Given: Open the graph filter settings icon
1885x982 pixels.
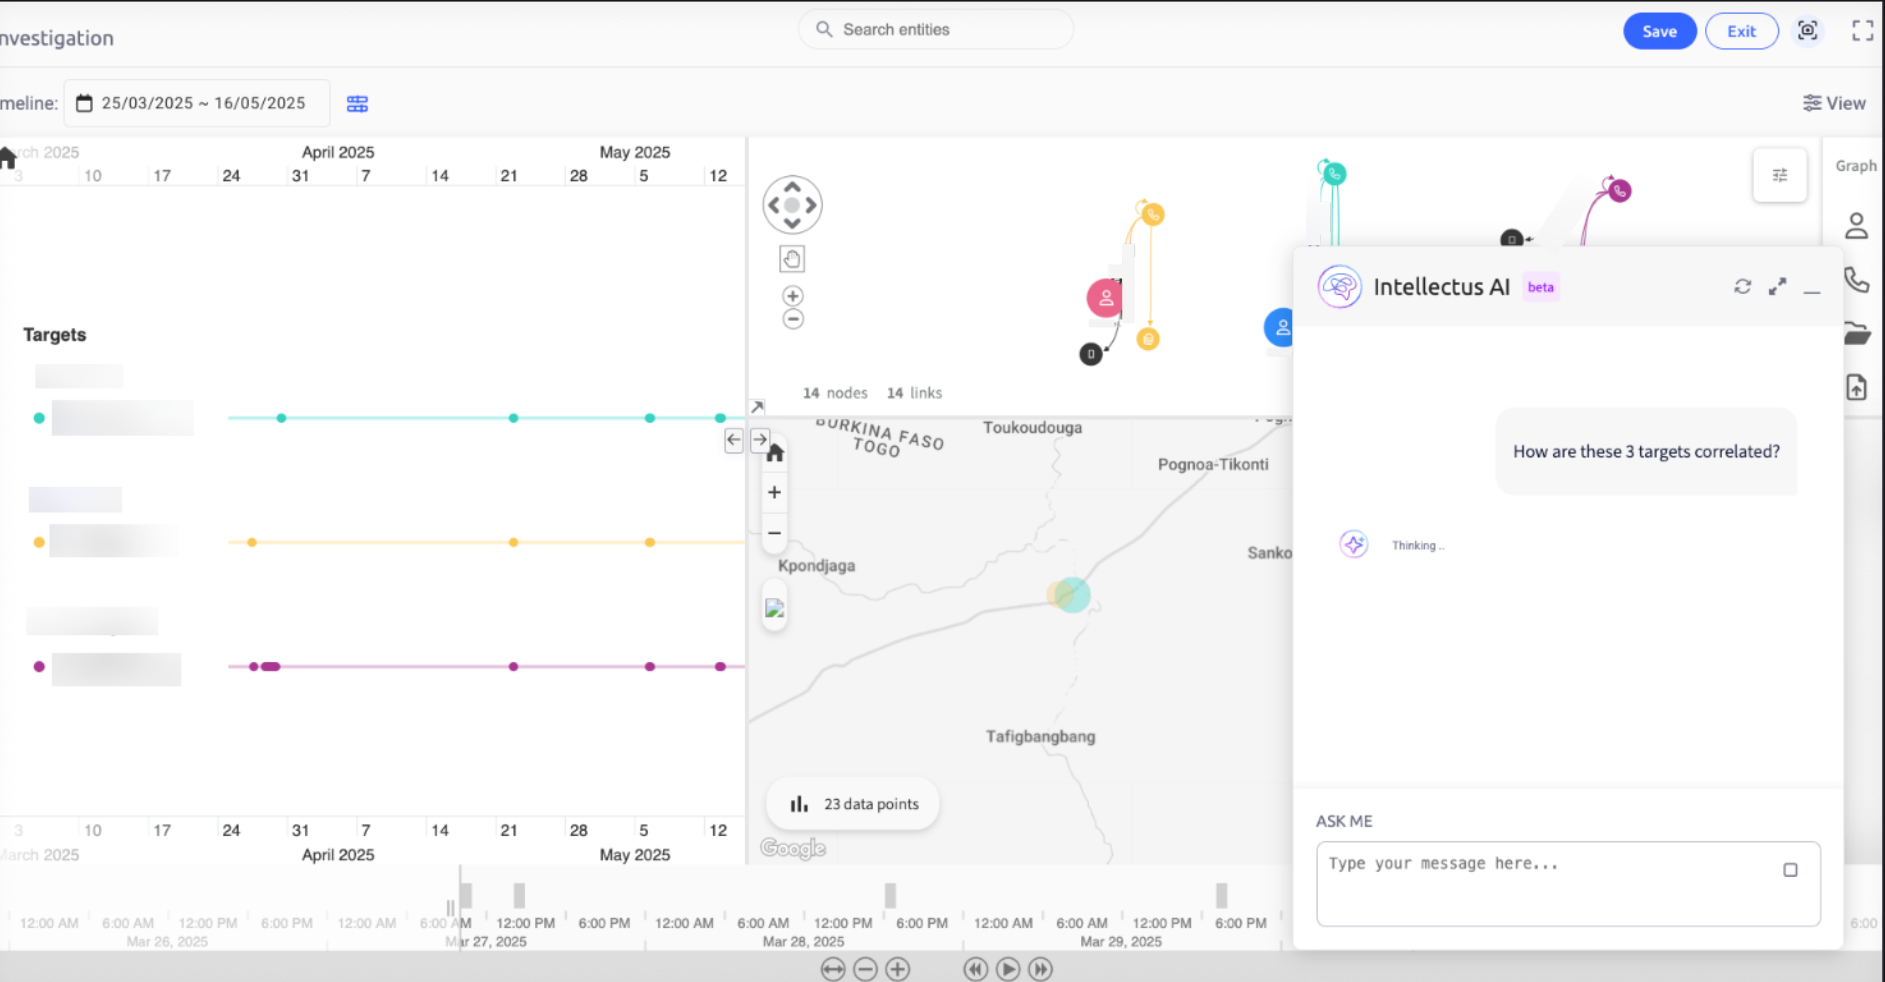Looking at the screenshot, I should [1779, 176].
